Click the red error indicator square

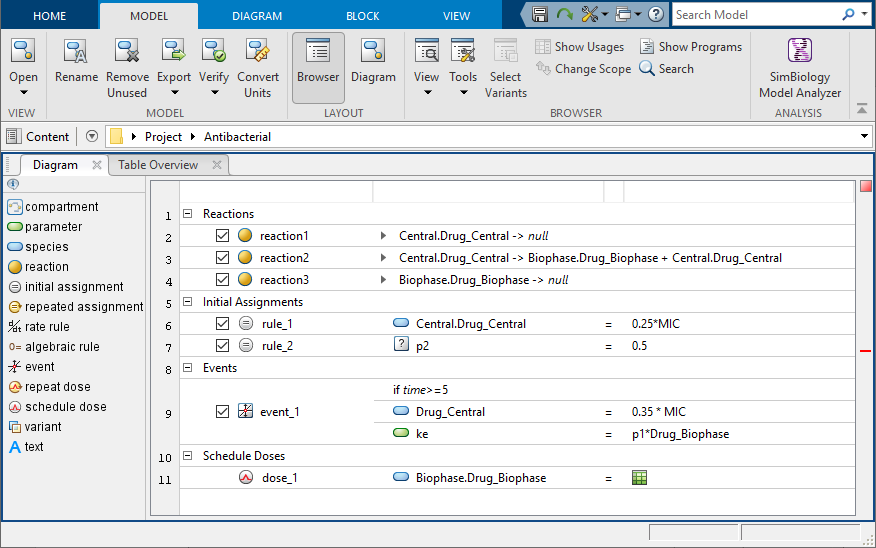(865, 186)
